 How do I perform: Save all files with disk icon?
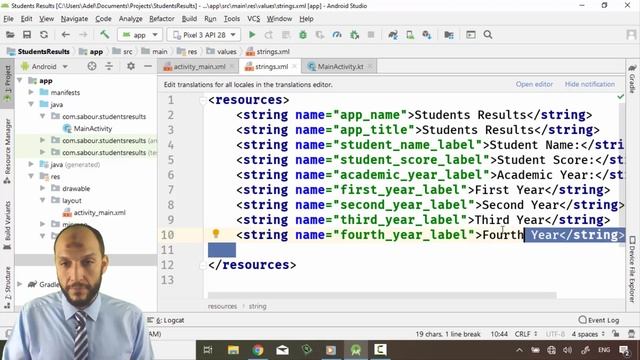[x=27, y=35]
